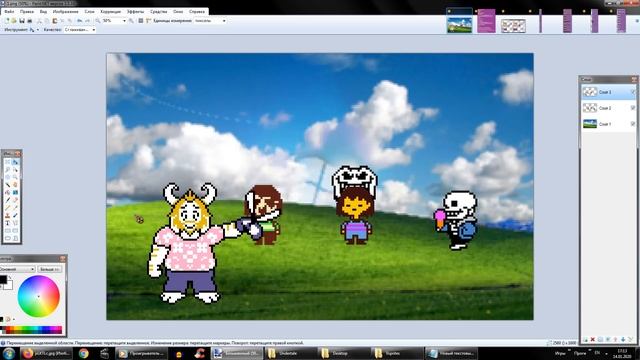Select the Text tool
The height and width of the screenshot is (360, 640).
coord(7,223)
